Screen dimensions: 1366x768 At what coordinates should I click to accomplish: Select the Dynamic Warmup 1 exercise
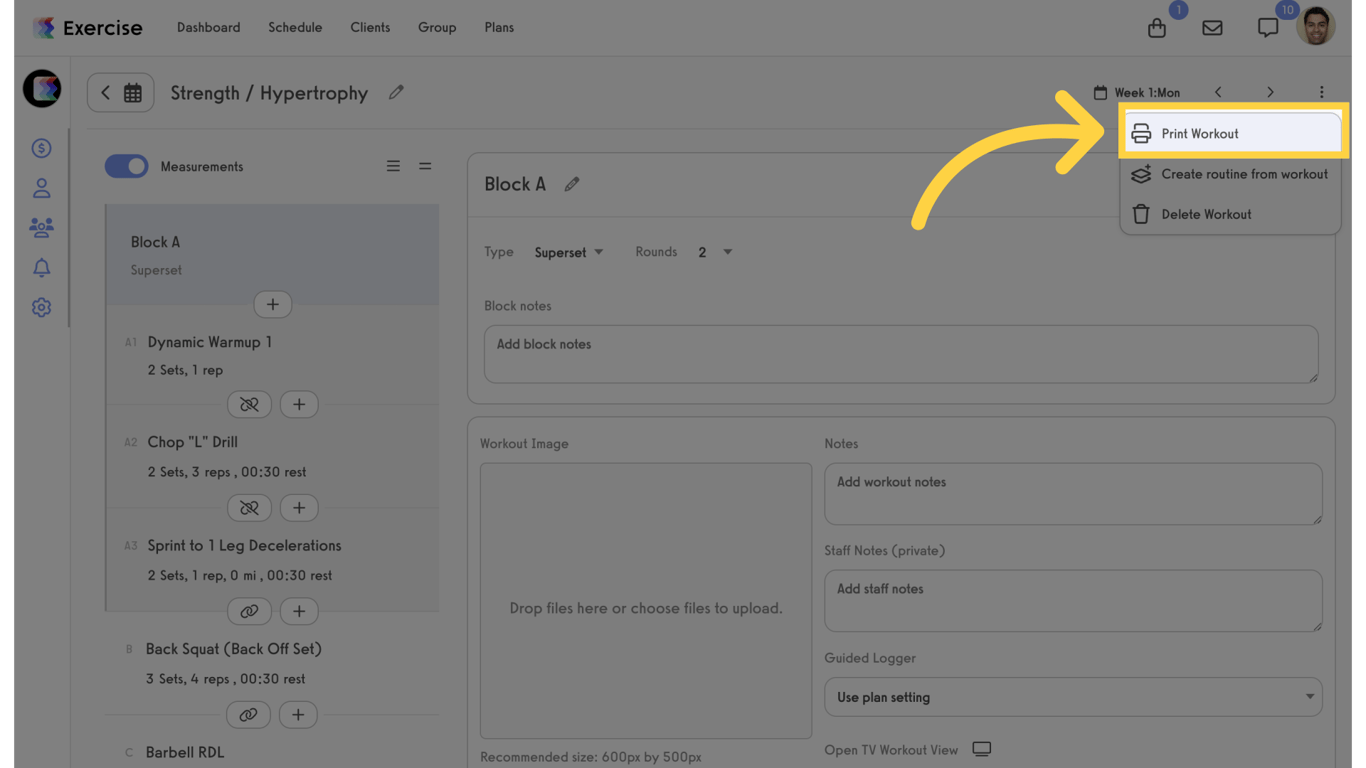point(272,355)
